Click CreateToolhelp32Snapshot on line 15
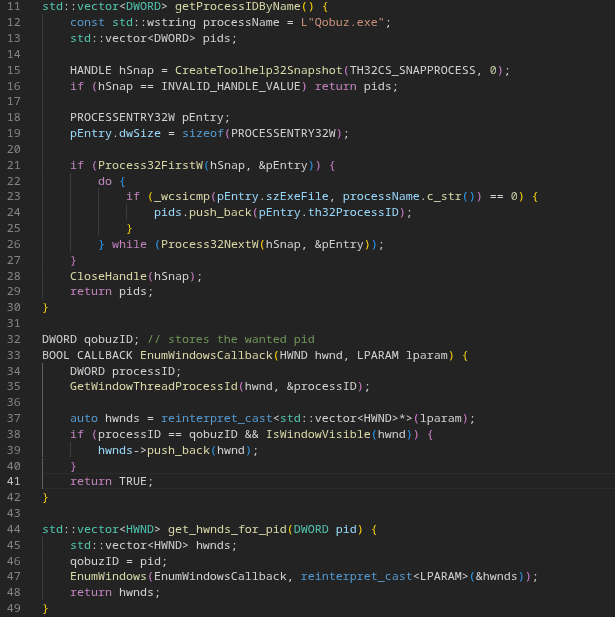The image size is (615, 617). 259,70
